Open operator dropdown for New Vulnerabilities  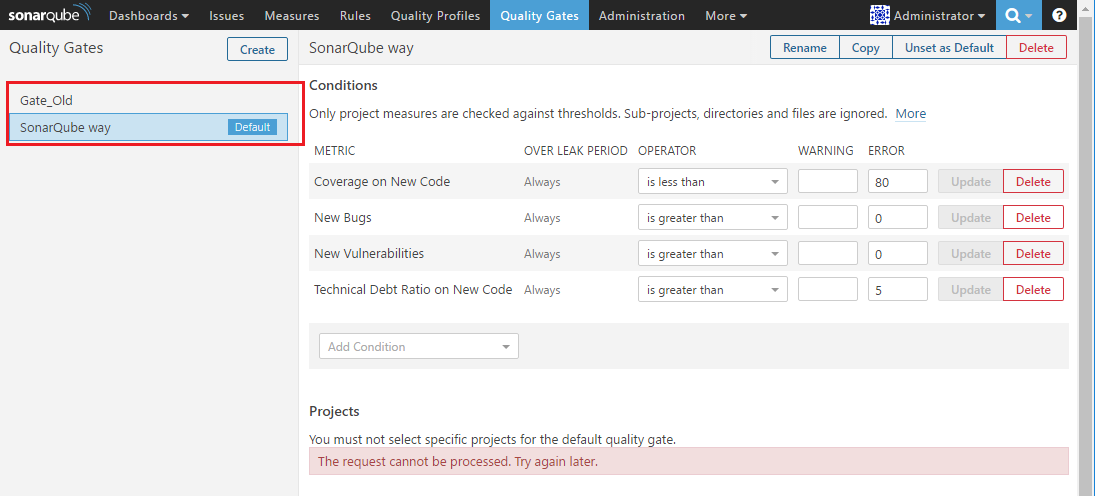[x=712, y=254]
